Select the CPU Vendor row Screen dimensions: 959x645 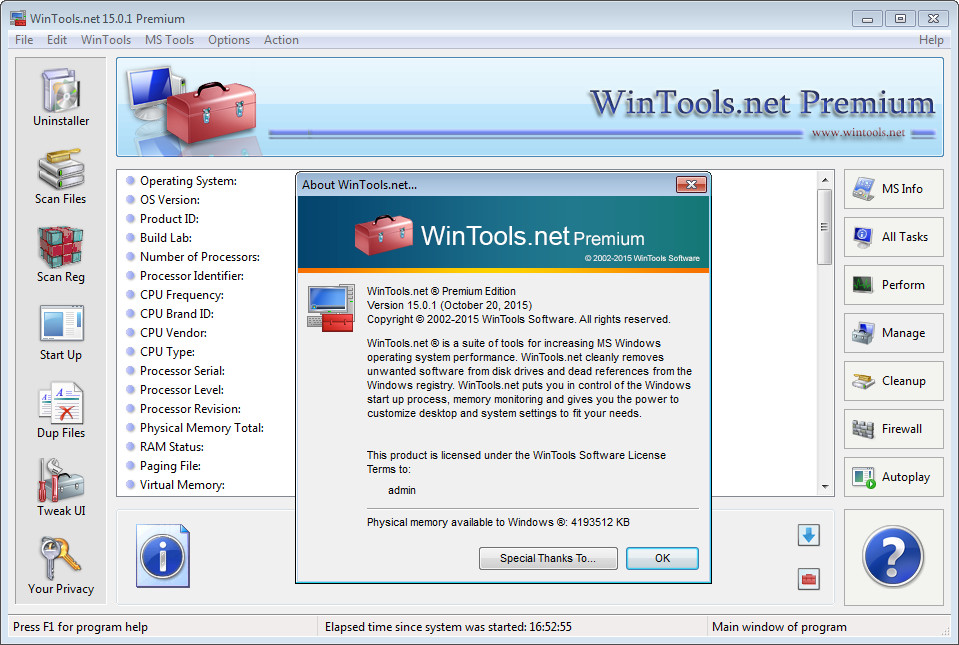[167, 333]
